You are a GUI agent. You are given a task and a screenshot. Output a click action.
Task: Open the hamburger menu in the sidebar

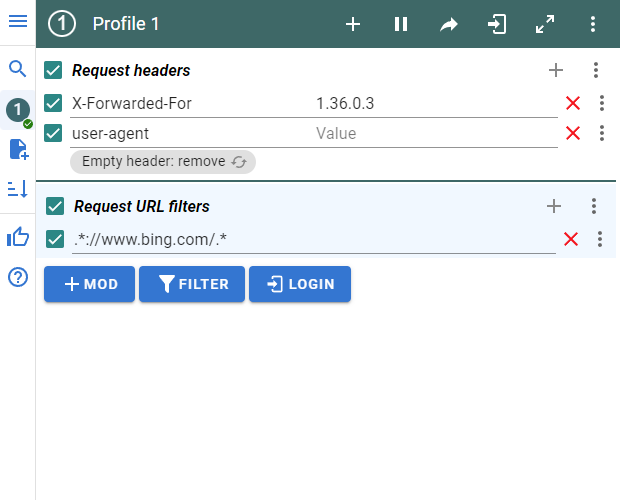tap(17, 21)
